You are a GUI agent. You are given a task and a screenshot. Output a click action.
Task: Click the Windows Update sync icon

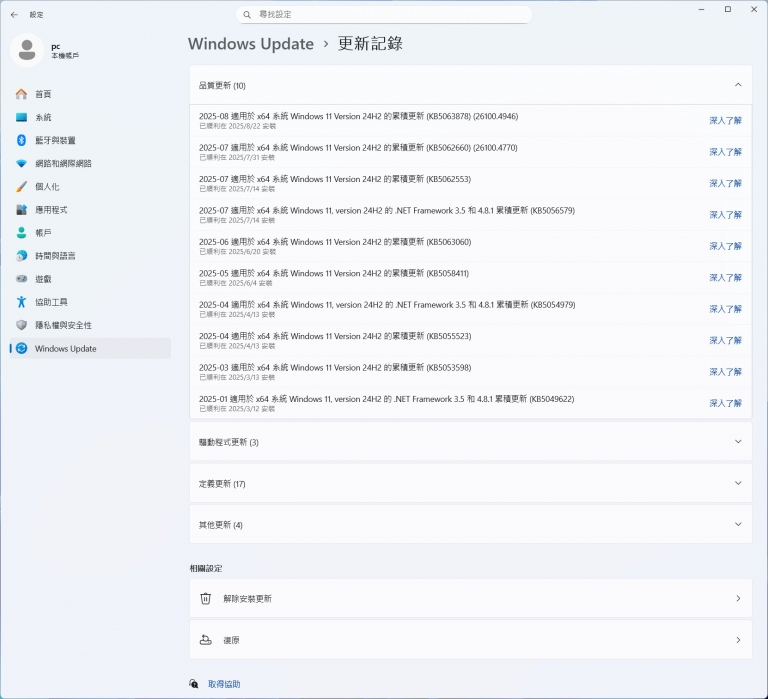coord(21,348)
